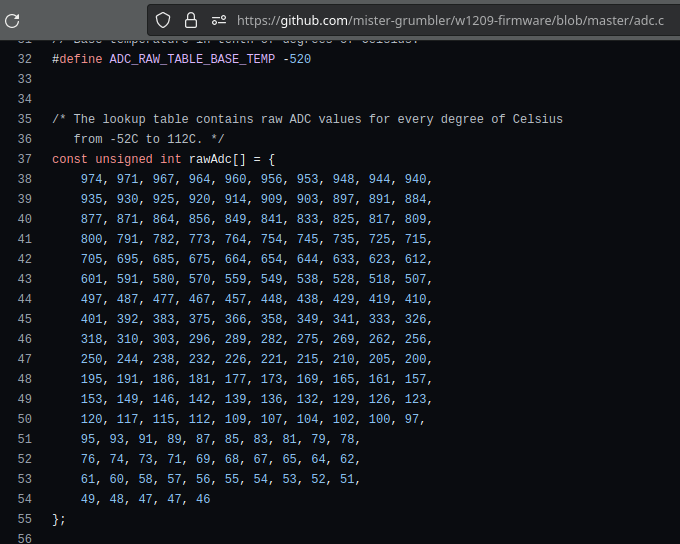Image resolution: width=680 pixels, height=544 pixels.
Task: Click the 'unsigned' keyword
Action: tap(124, 159)
